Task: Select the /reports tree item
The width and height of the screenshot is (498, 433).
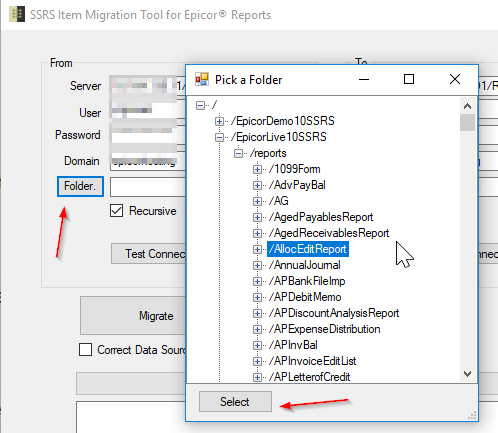Action: tap(268, 153)
